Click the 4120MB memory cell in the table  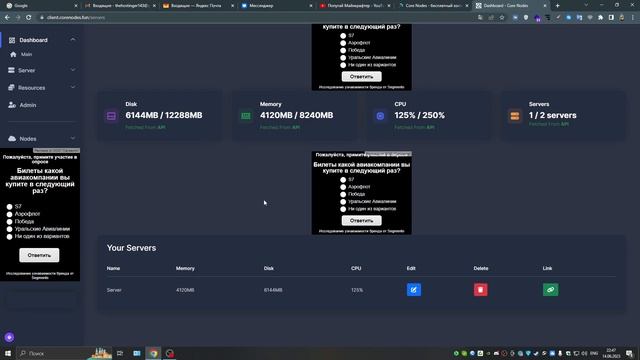click(185, 290)
